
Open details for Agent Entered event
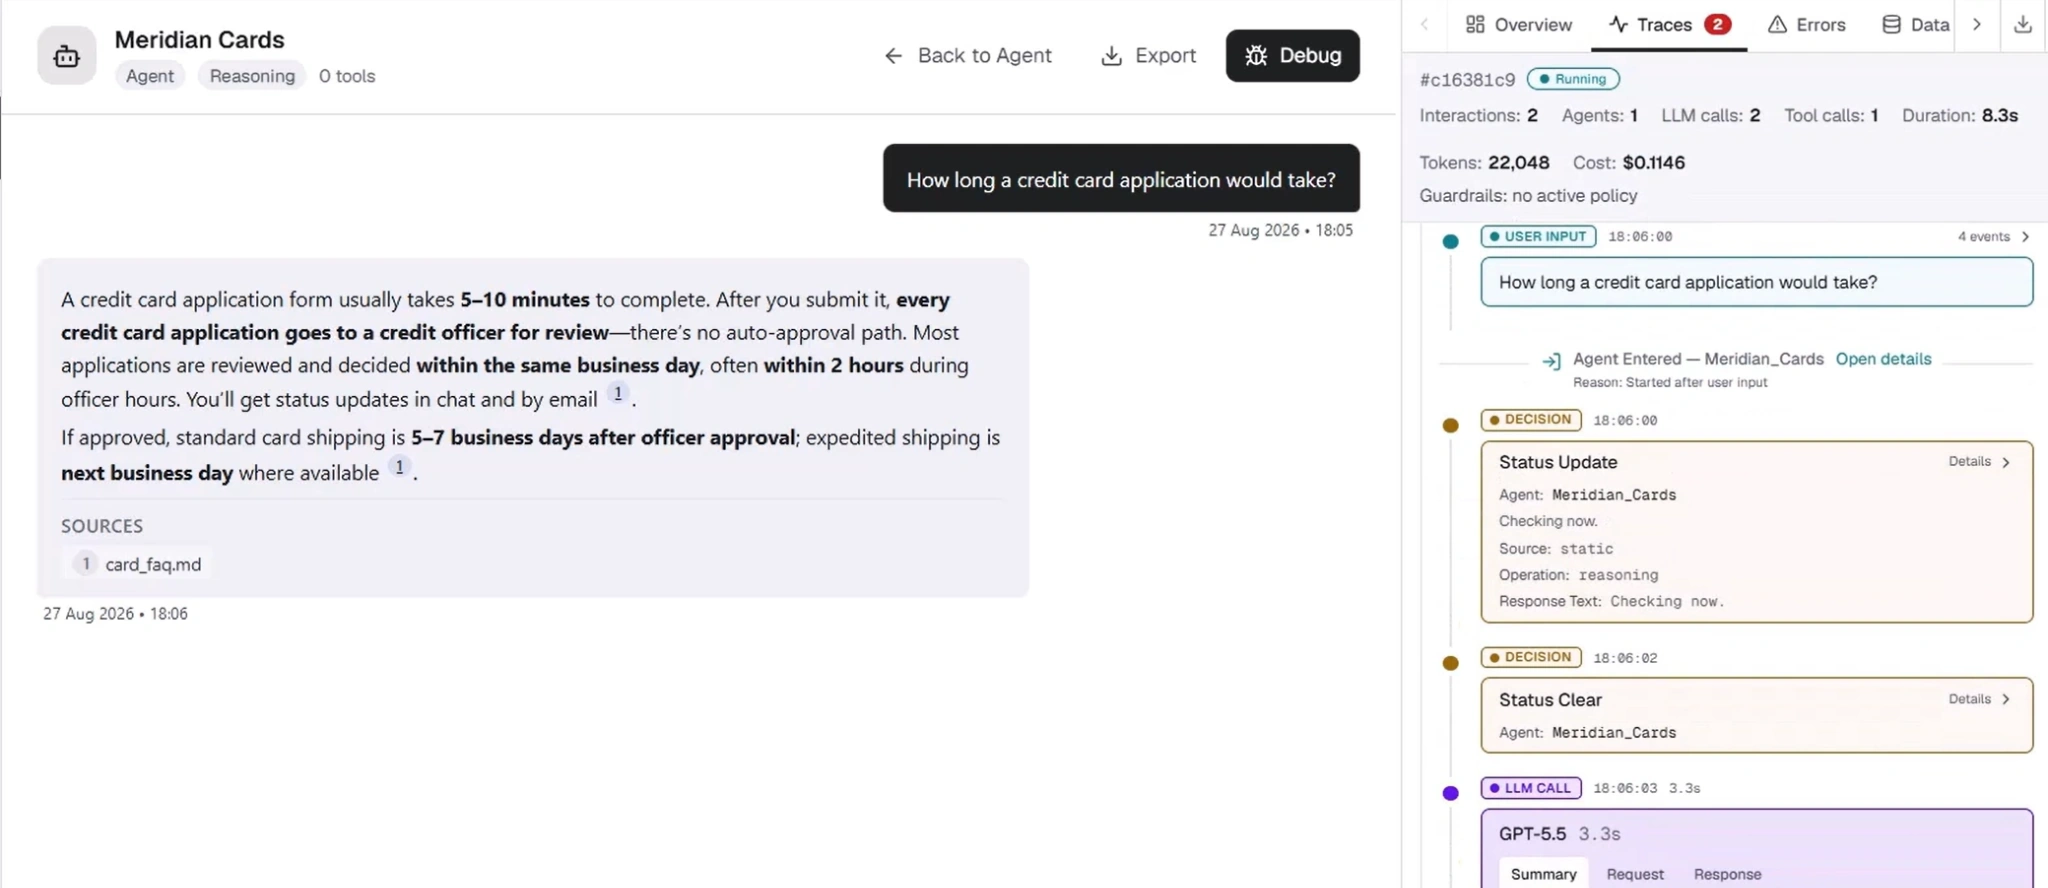pos(1883,359)
